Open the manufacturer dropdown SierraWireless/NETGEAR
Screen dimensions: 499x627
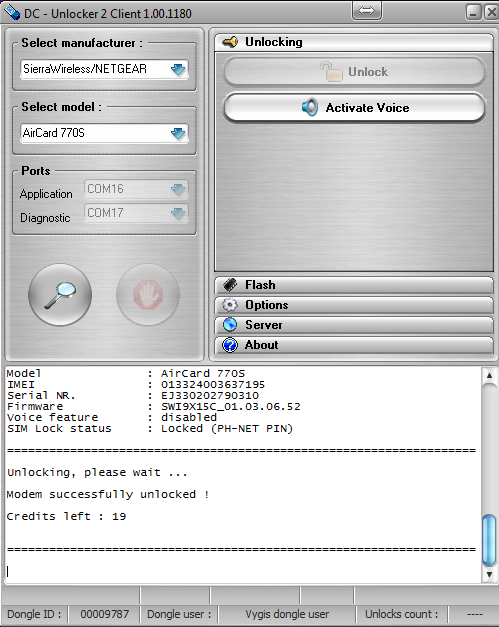click(x=104, y=69)
